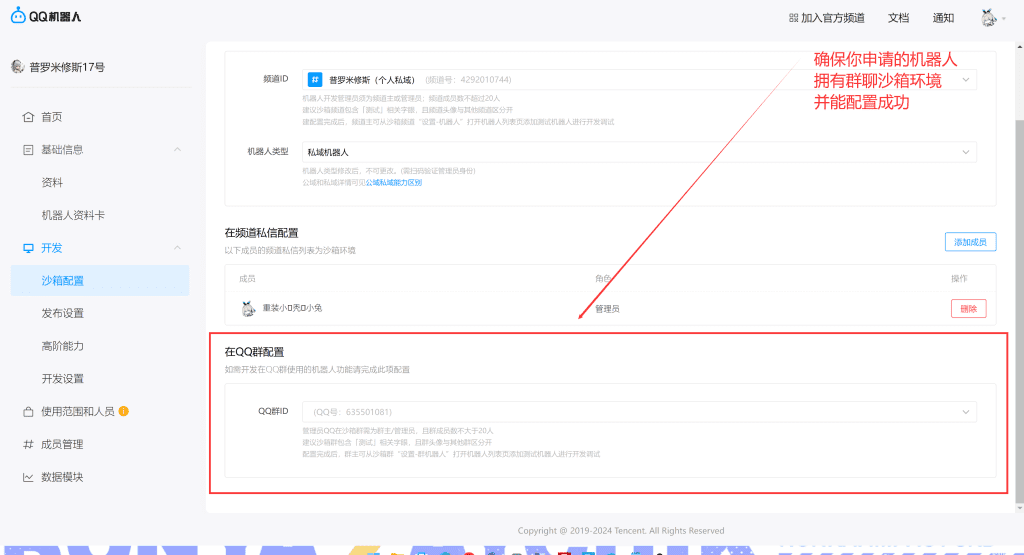
Task: Click the 数据模块 chart icon
Action: pos(28,477)
